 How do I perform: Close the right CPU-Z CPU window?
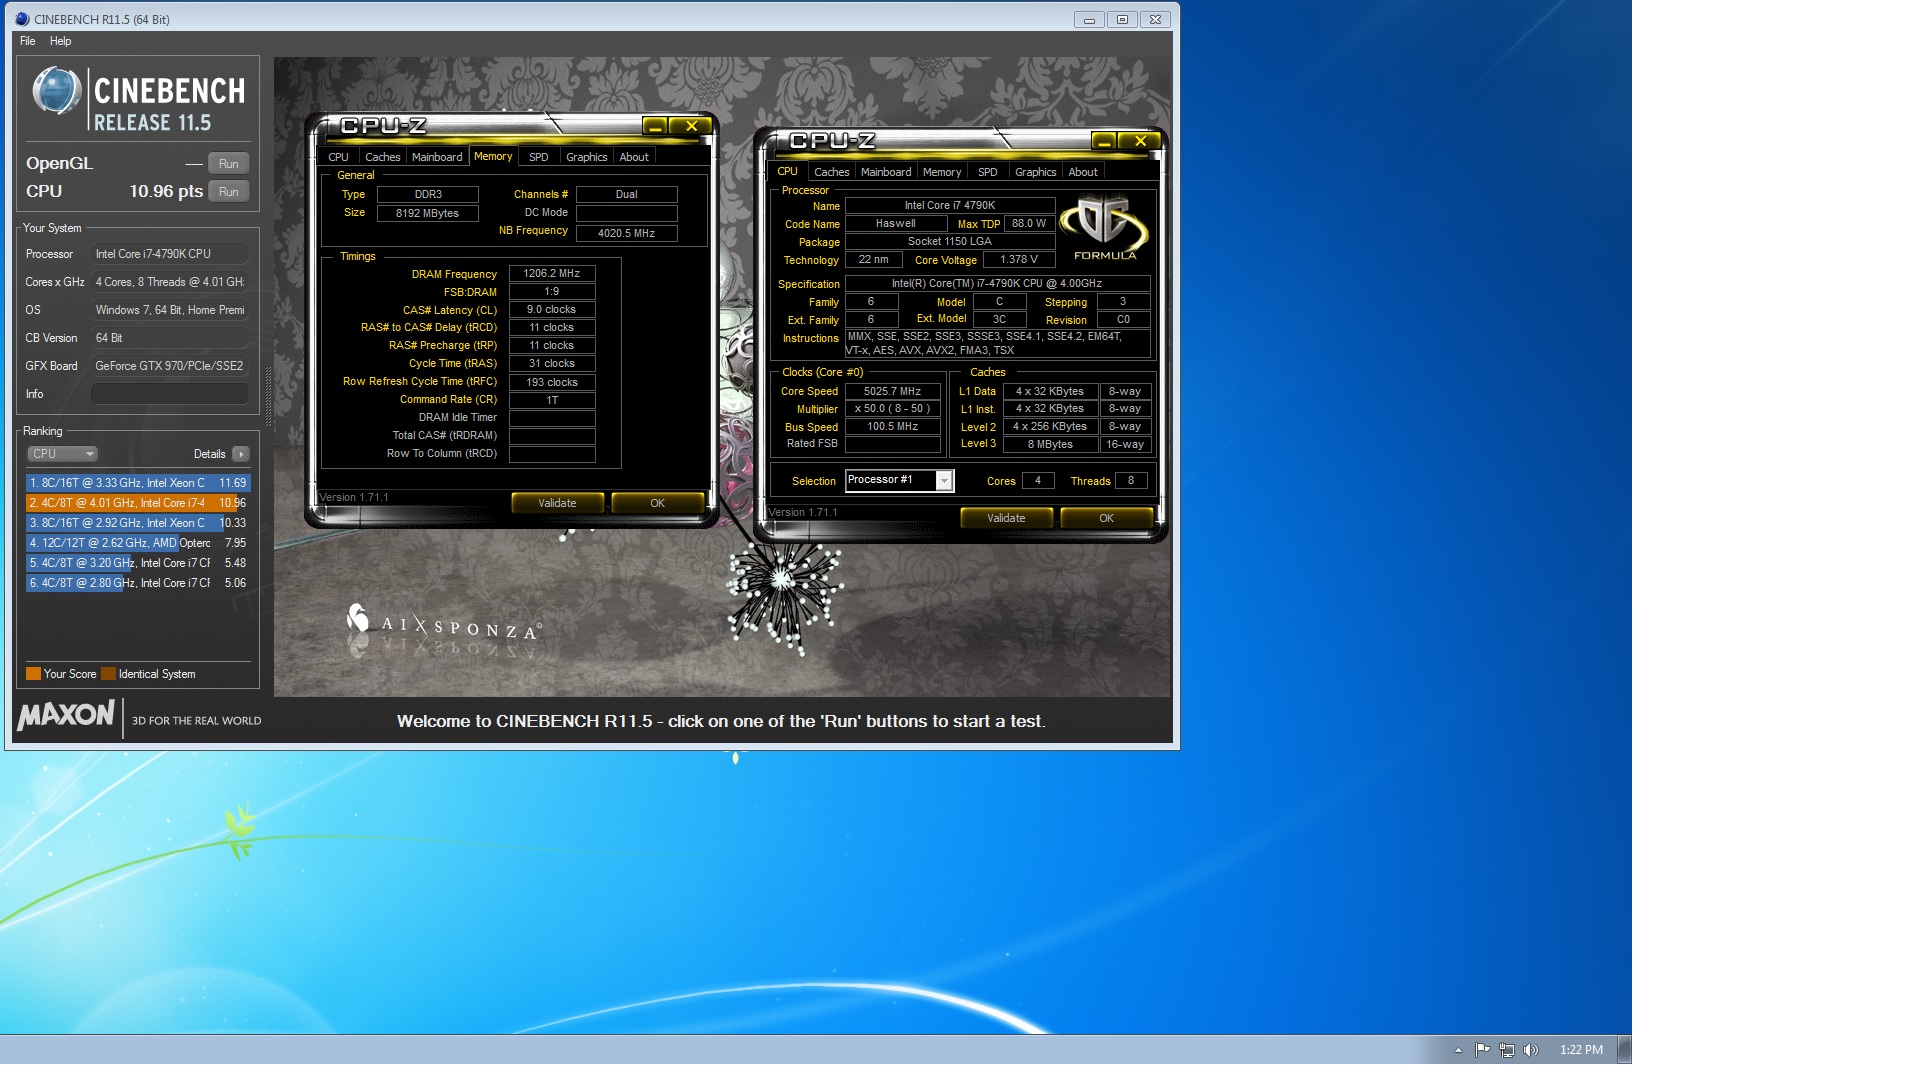click(1140, 141)
